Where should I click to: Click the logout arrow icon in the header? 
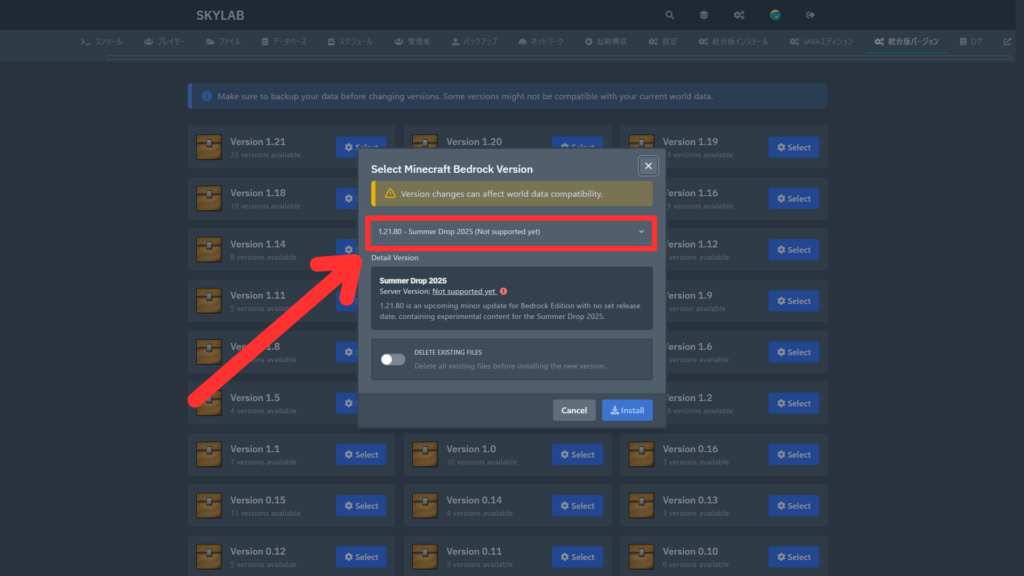(810, 15)
